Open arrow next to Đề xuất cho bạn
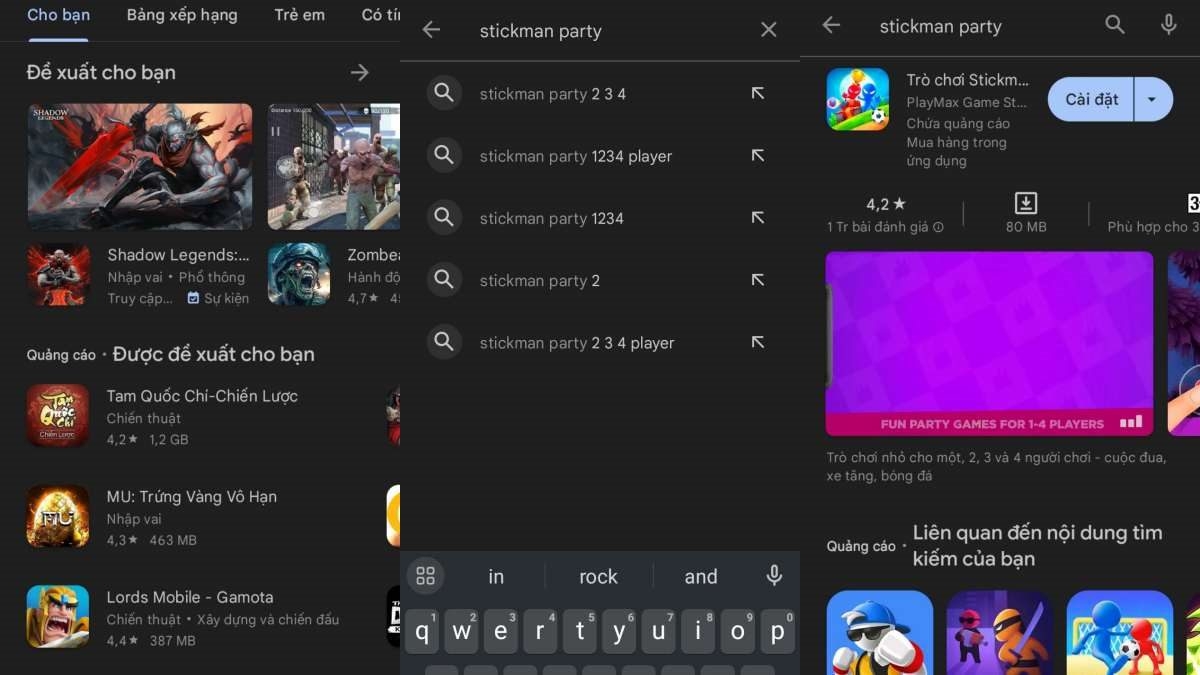The image size is (1200, 675). click(x=360, y=72)
